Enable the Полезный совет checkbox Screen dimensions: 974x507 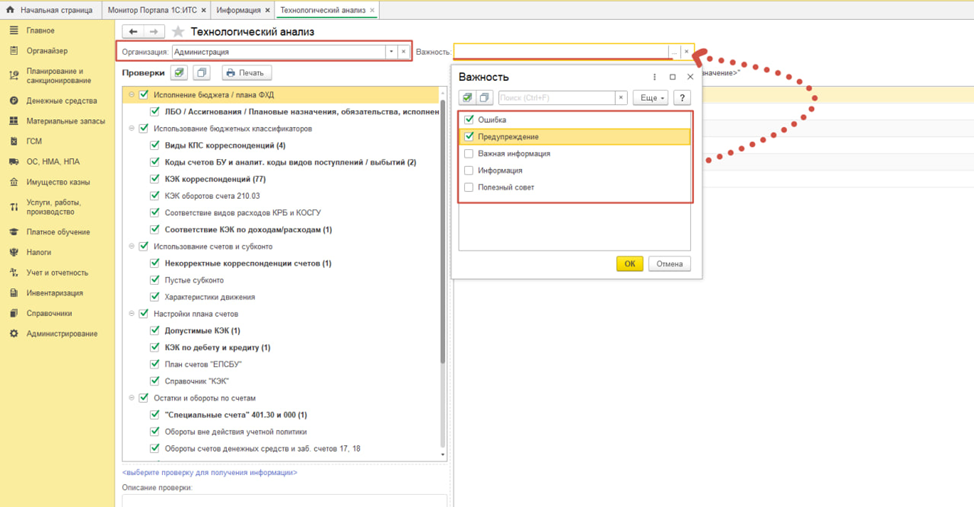coord(469,187)
